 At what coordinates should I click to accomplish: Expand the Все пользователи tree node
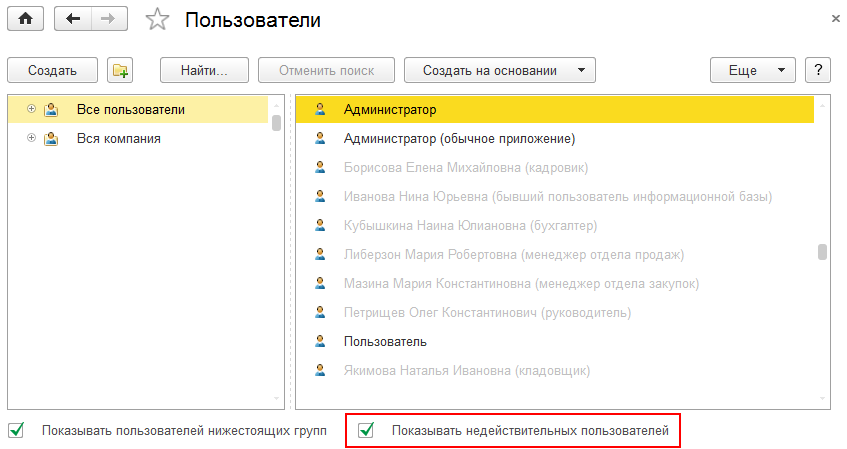tap(32, 109)
